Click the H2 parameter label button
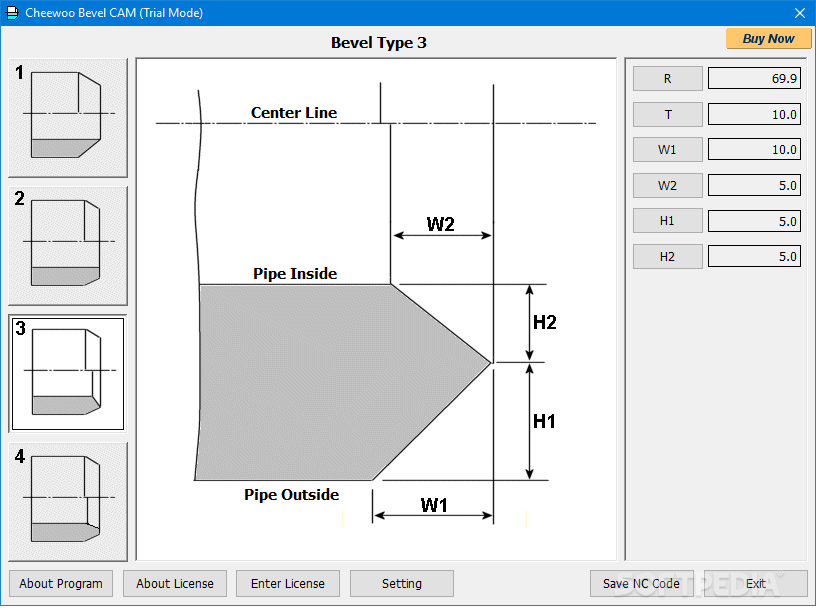The image size is (816, 611). [668, 257]
